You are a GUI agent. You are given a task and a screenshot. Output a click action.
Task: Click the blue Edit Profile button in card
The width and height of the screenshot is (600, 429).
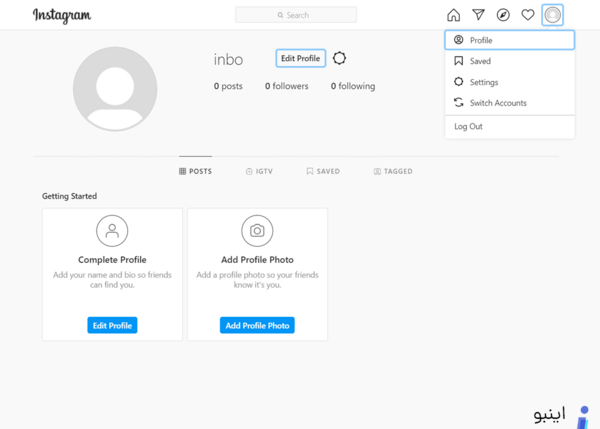tap(112, 325)
